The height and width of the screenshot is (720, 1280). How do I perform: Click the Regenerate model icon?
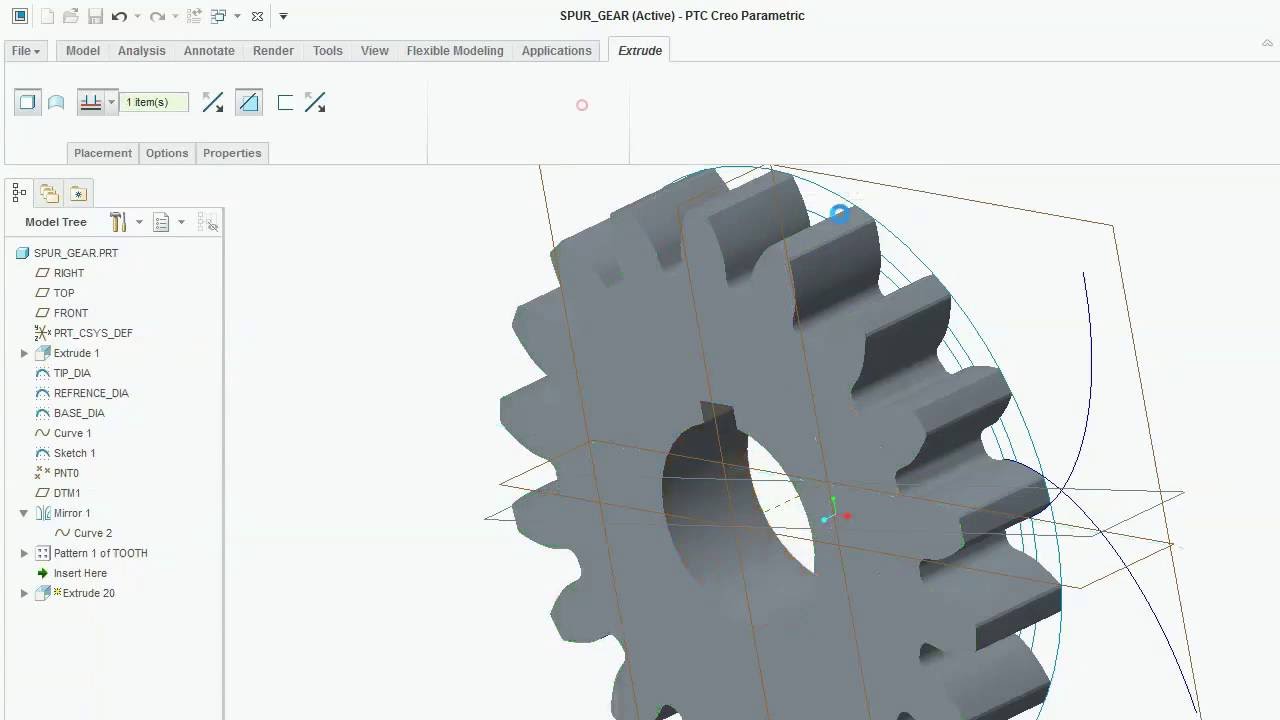click(x=195, y=16)
